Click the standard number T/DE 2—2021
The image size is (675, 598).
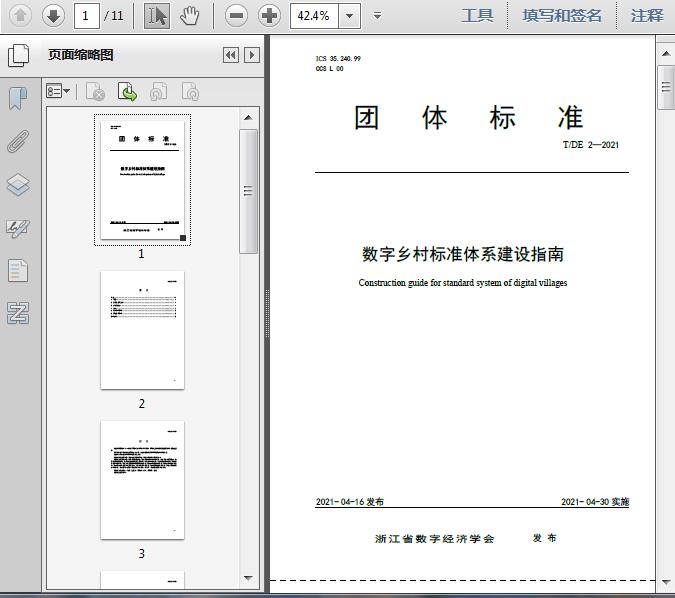pyautogui.click(x=591, y=145)
